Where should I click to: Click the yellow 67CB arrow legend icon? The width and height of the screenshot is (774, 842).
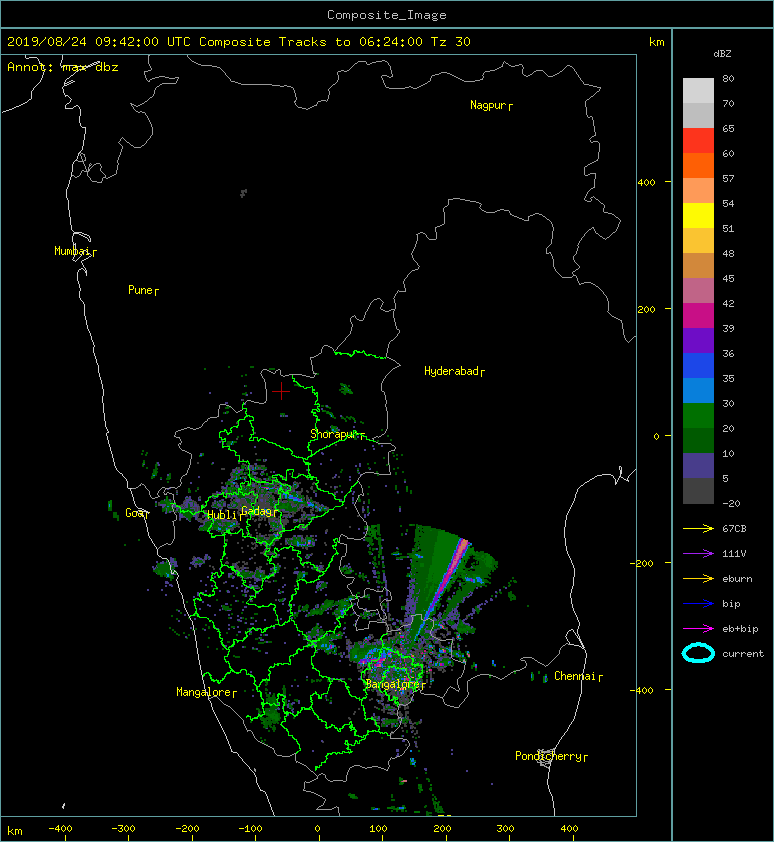[698, 529]
